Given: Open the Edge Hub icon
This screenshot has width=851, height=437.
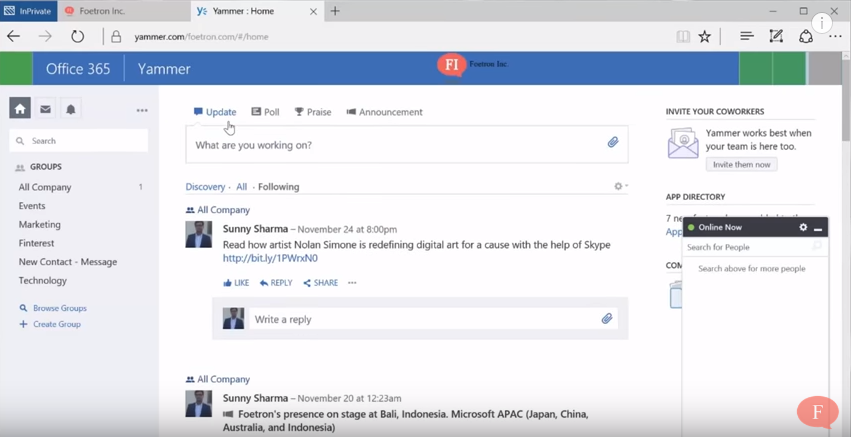Looking at the screenshot, I should (x=747, y=36).
